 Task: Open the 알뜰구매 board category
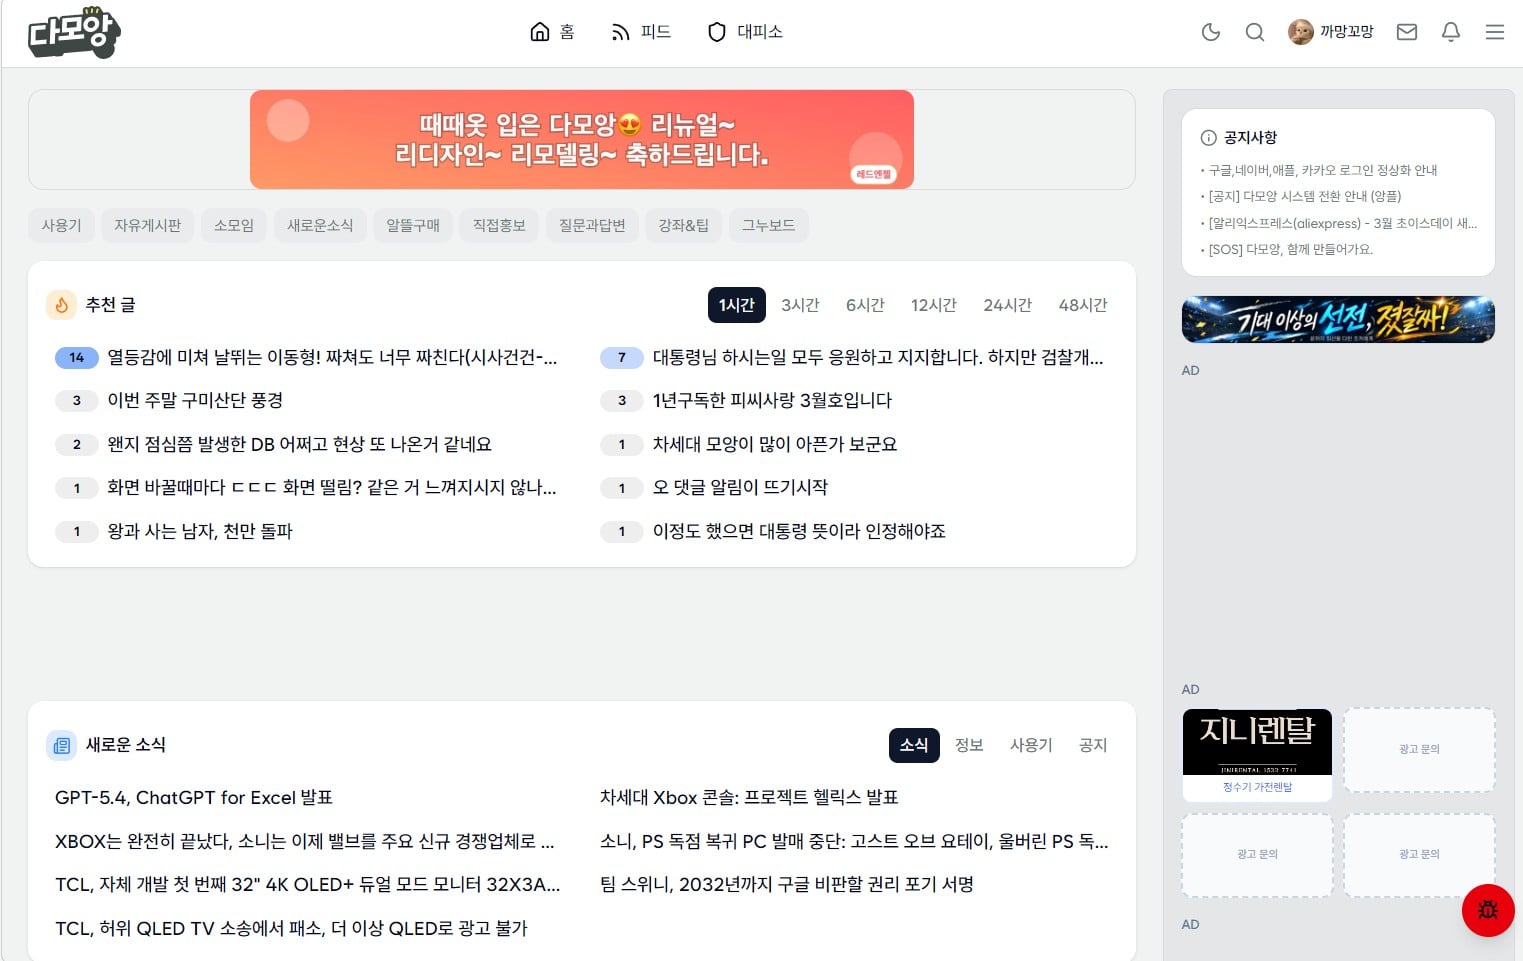pyautogui.click(x=413, y=225)
